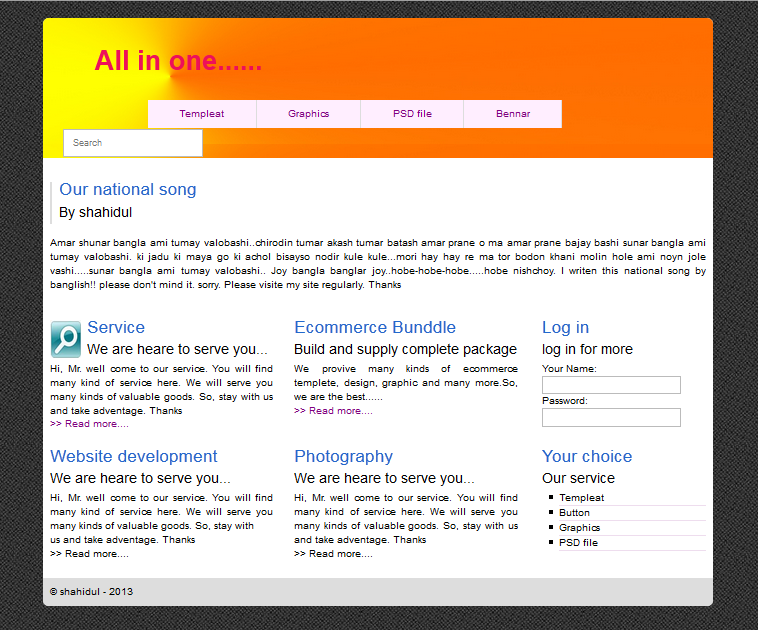Click the 'Photography' heading
758x630 pixels.
pyautogui.click(x=344, y=456)
